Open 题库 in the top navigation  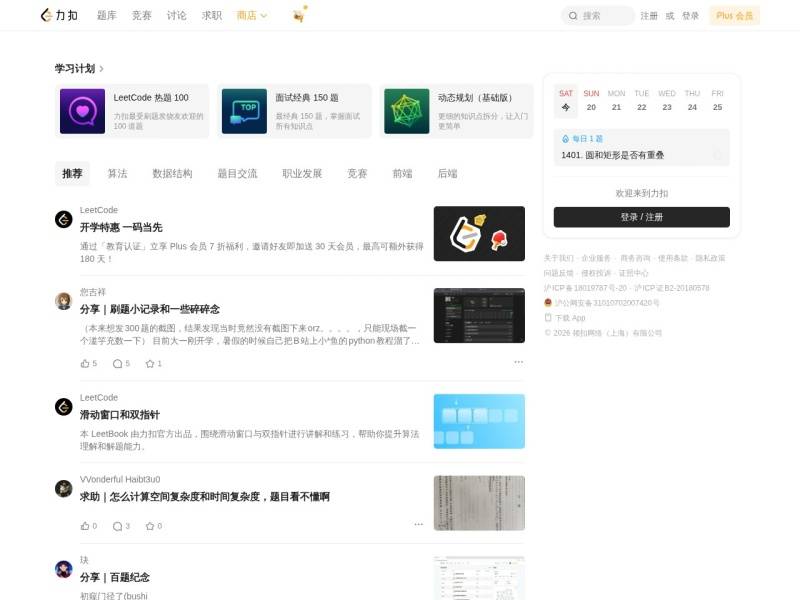107,16
